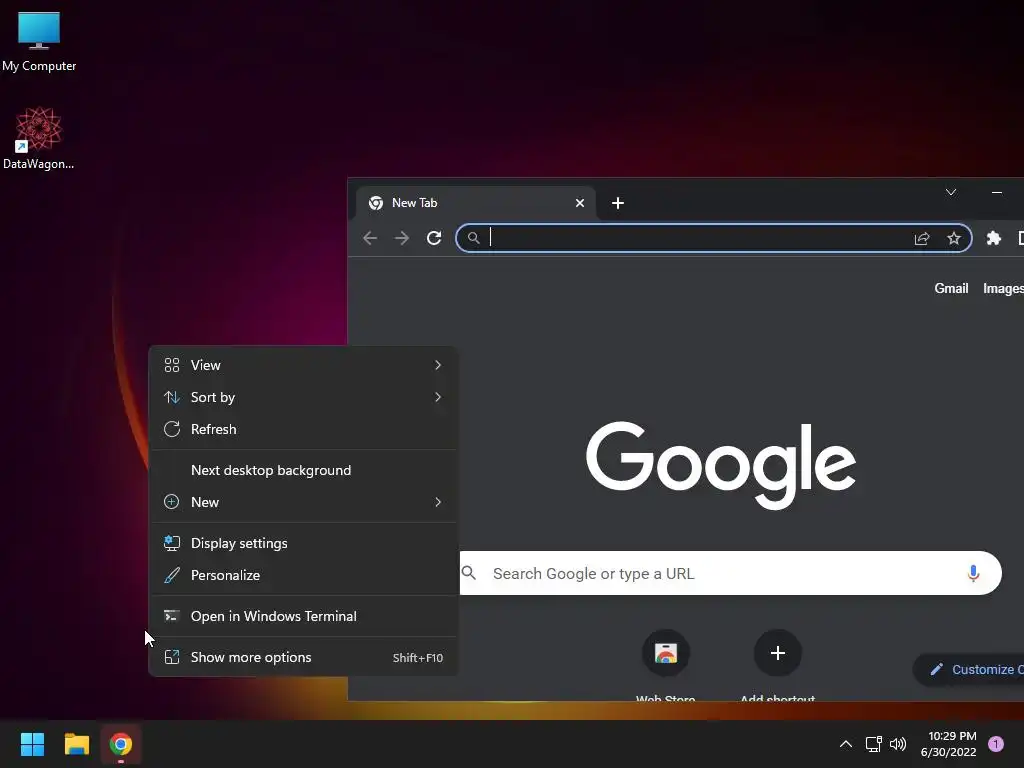Open the volume control in tray
This screenshot has height=768, width=1024.
(898, 744)
